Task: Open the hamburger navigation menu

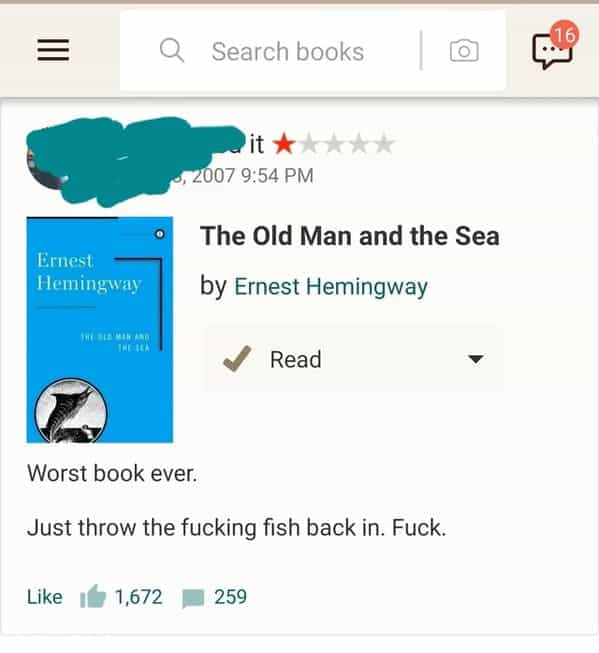Action: coord(53,50)
